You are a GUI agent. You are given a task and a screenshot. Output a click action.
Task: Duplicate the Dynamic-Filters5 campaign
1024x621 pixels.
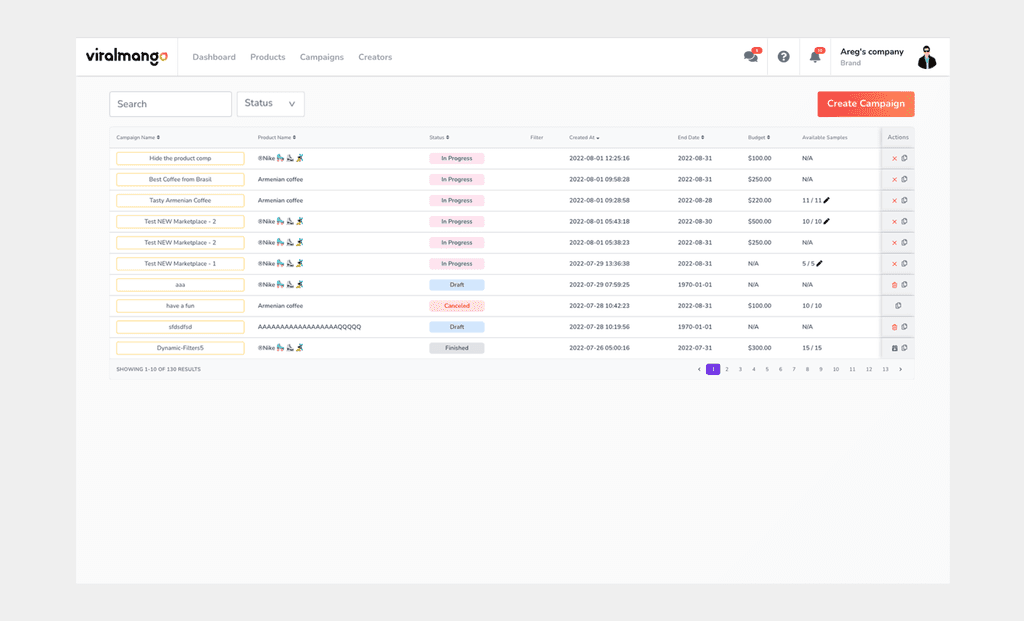tap(904, 348)
